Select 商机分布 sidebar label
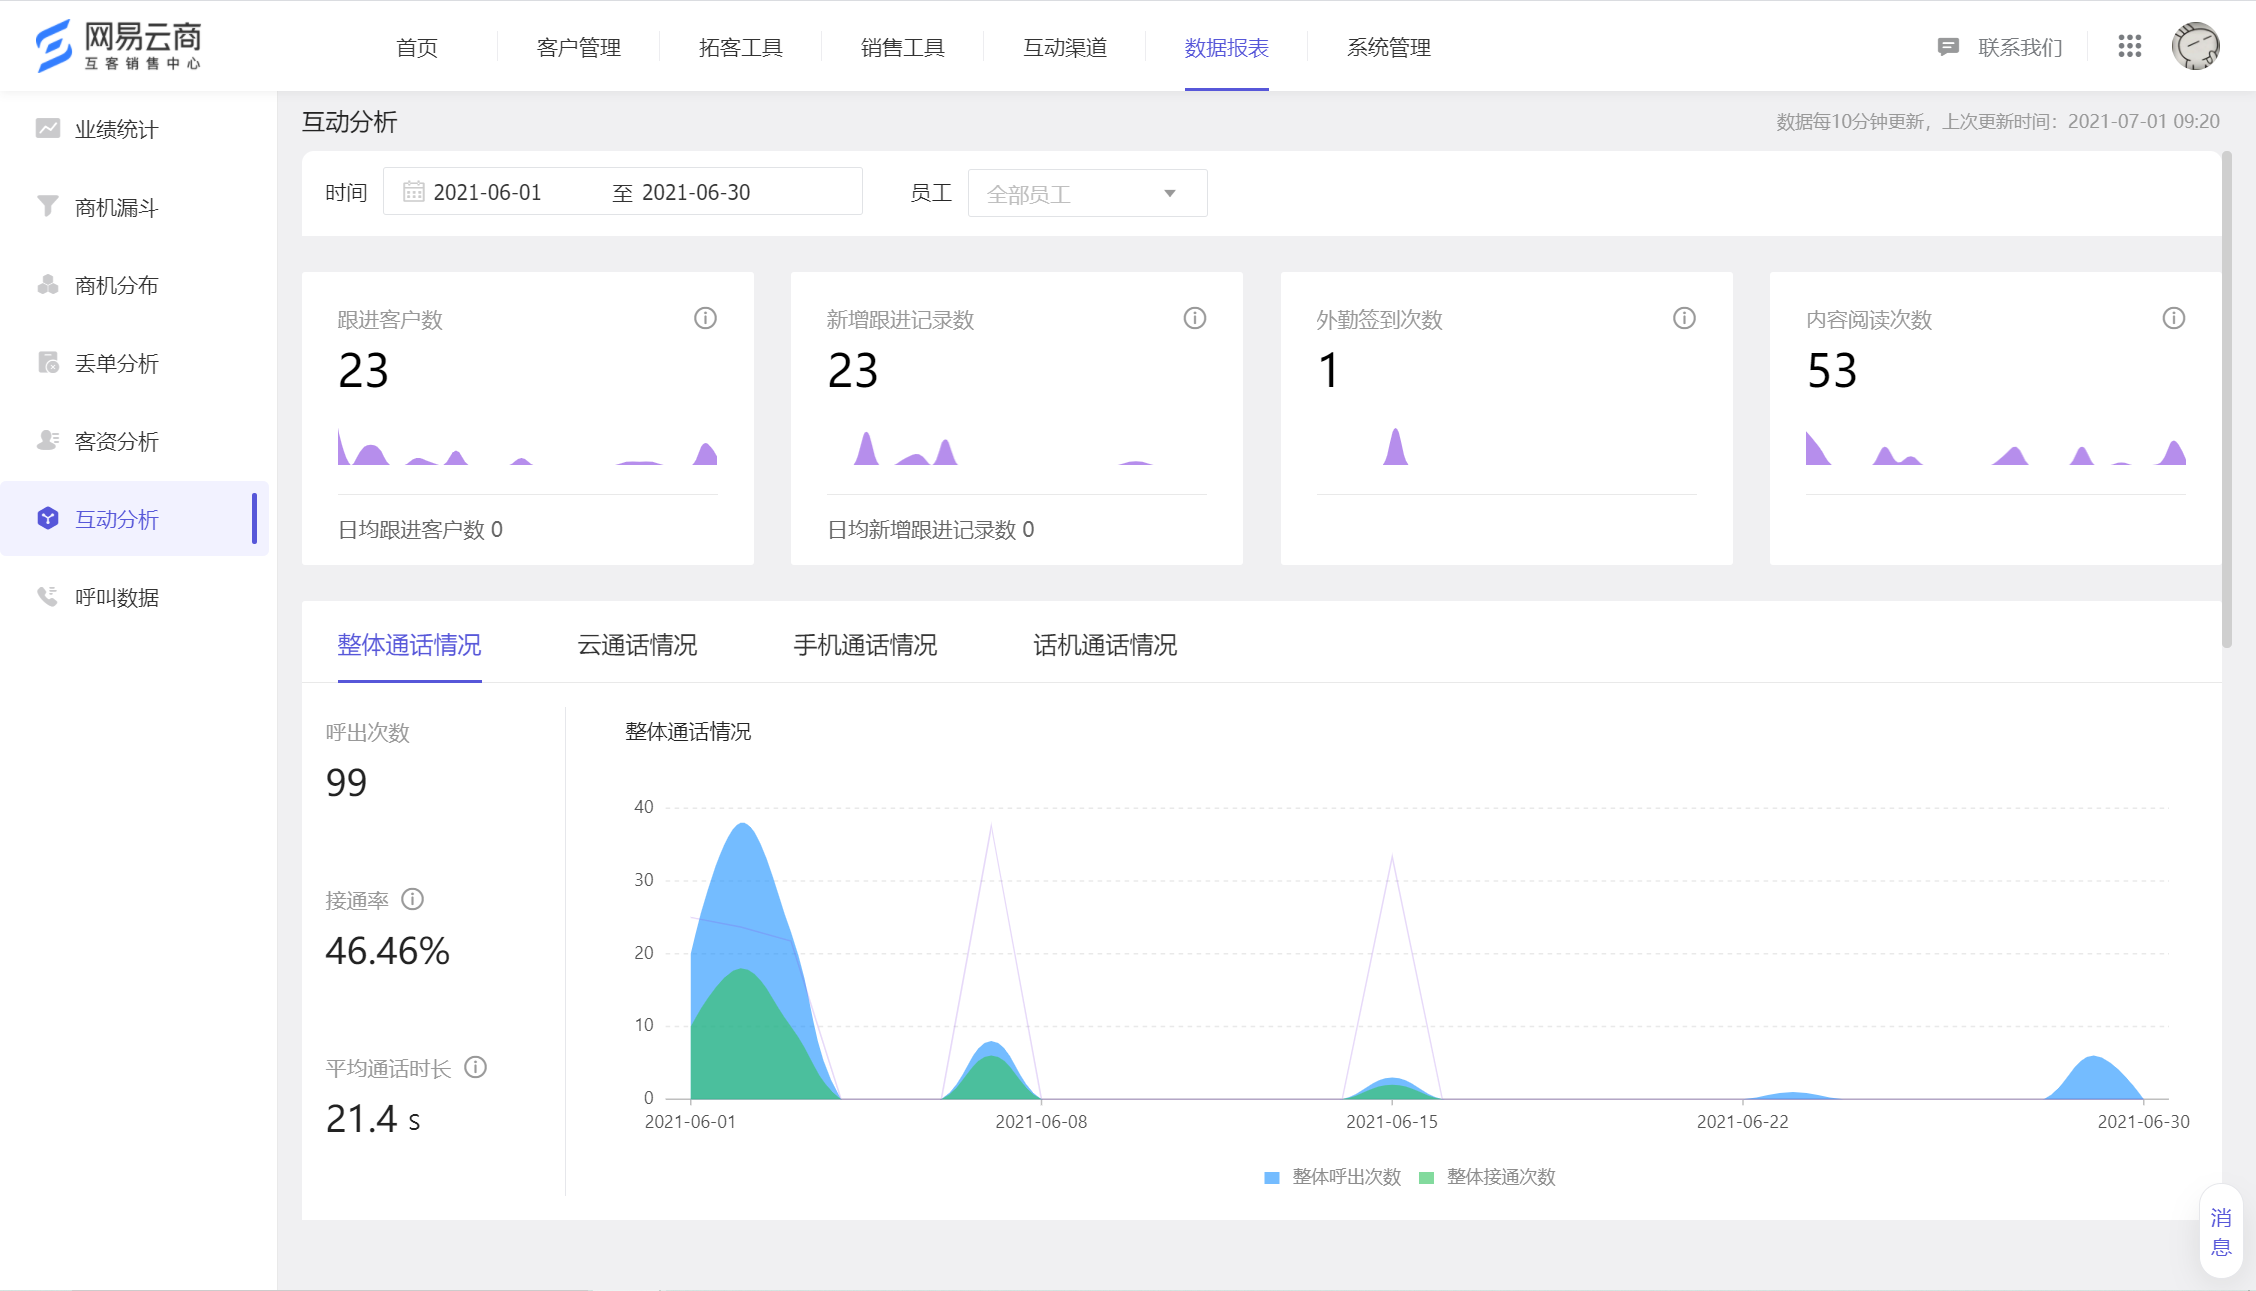This screenshot has height=1291, width=2256. [x=117, y=285]
